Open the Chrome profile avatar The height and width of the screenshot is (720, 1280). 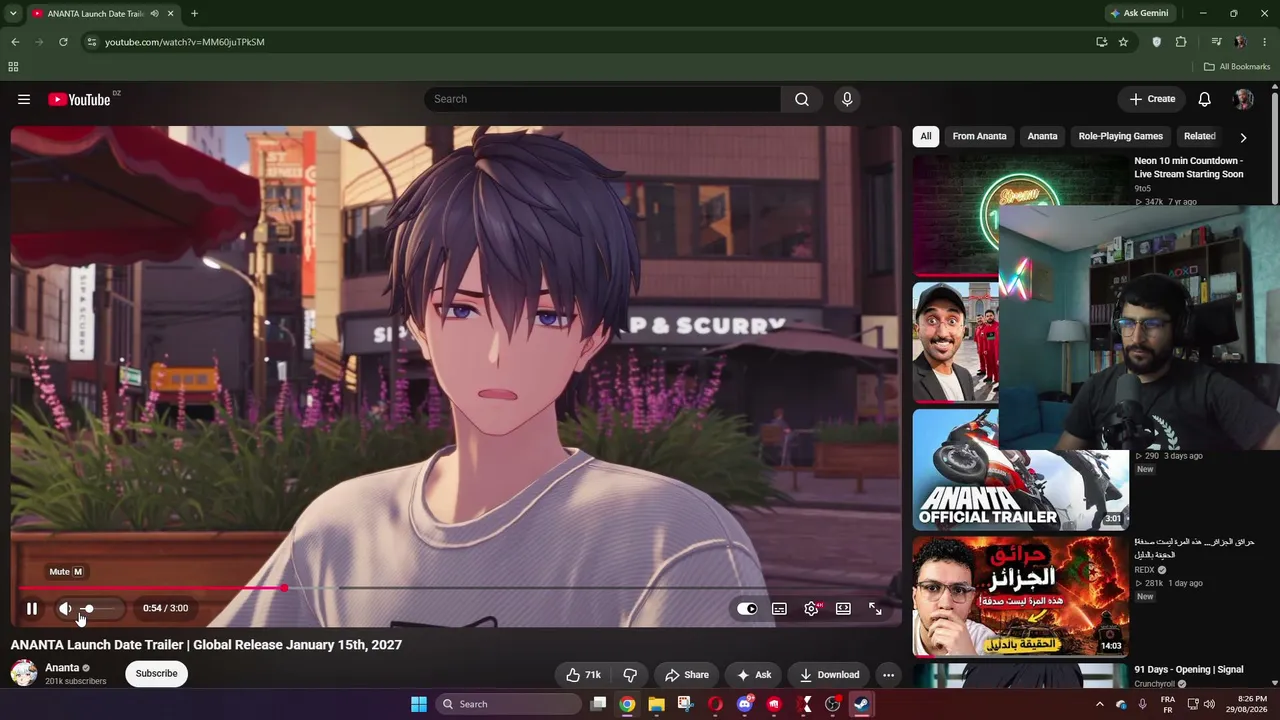pyautogui.click(x=1240, y=42)
